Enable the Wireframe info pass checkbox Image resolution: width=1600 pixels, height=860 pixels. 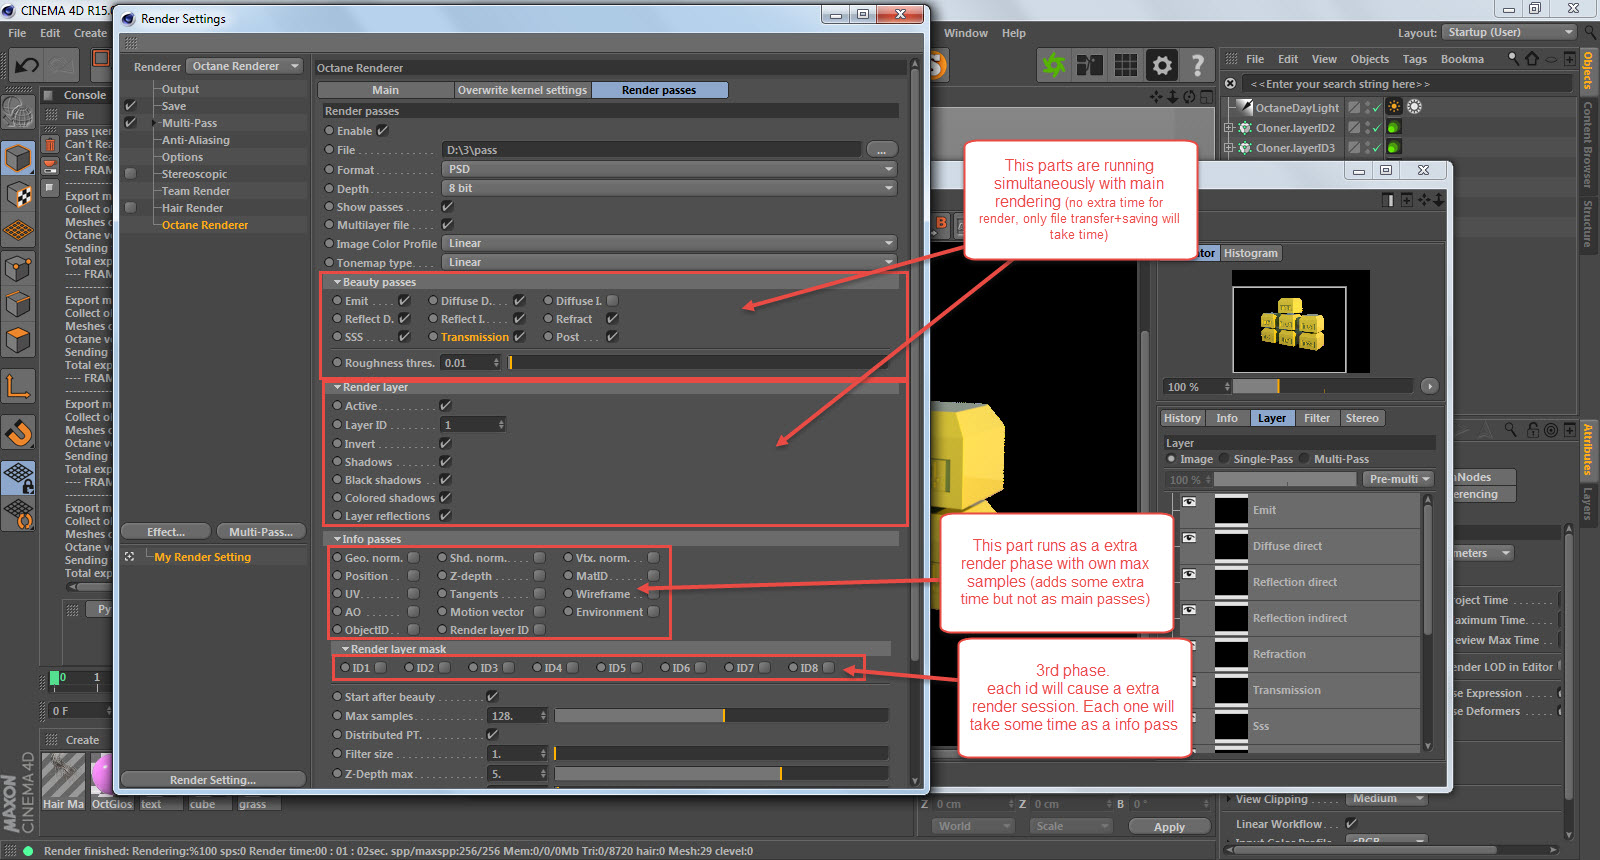pyautogui.click(x=653, y=594)
